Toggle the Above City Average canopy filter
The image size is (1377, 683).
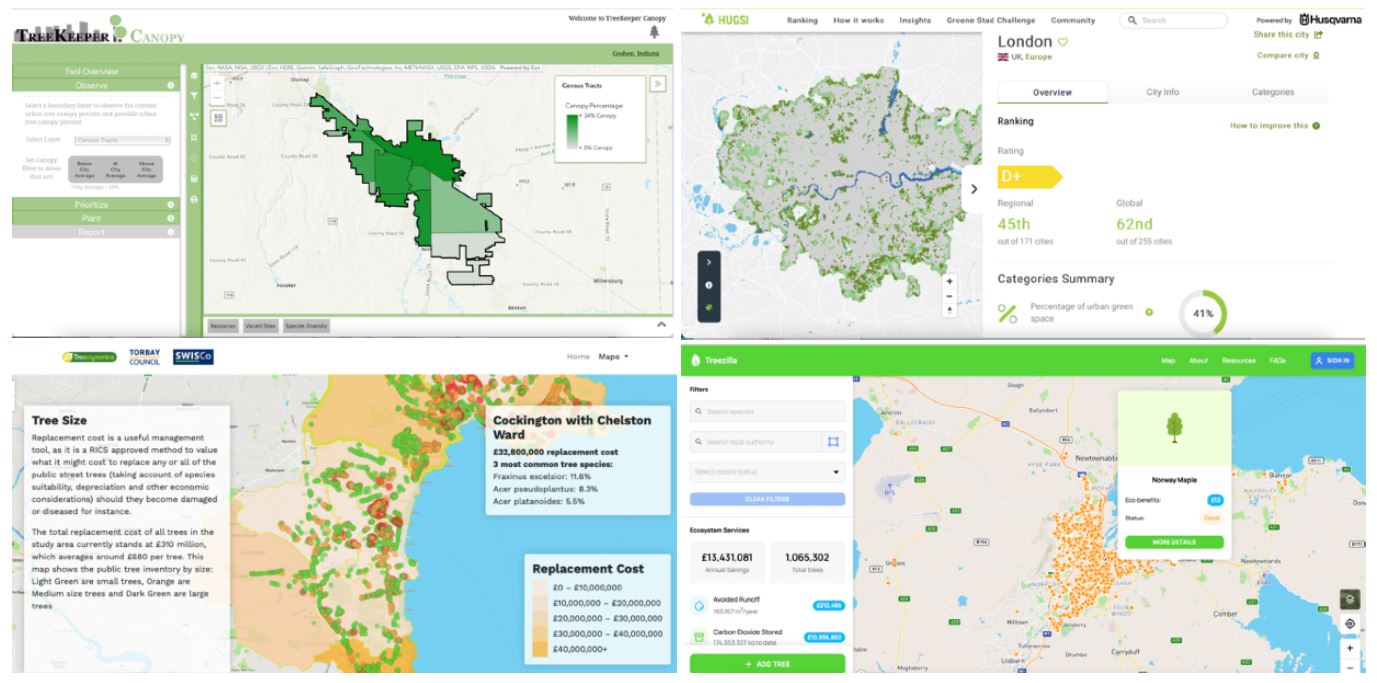click(x=146, y=170)
